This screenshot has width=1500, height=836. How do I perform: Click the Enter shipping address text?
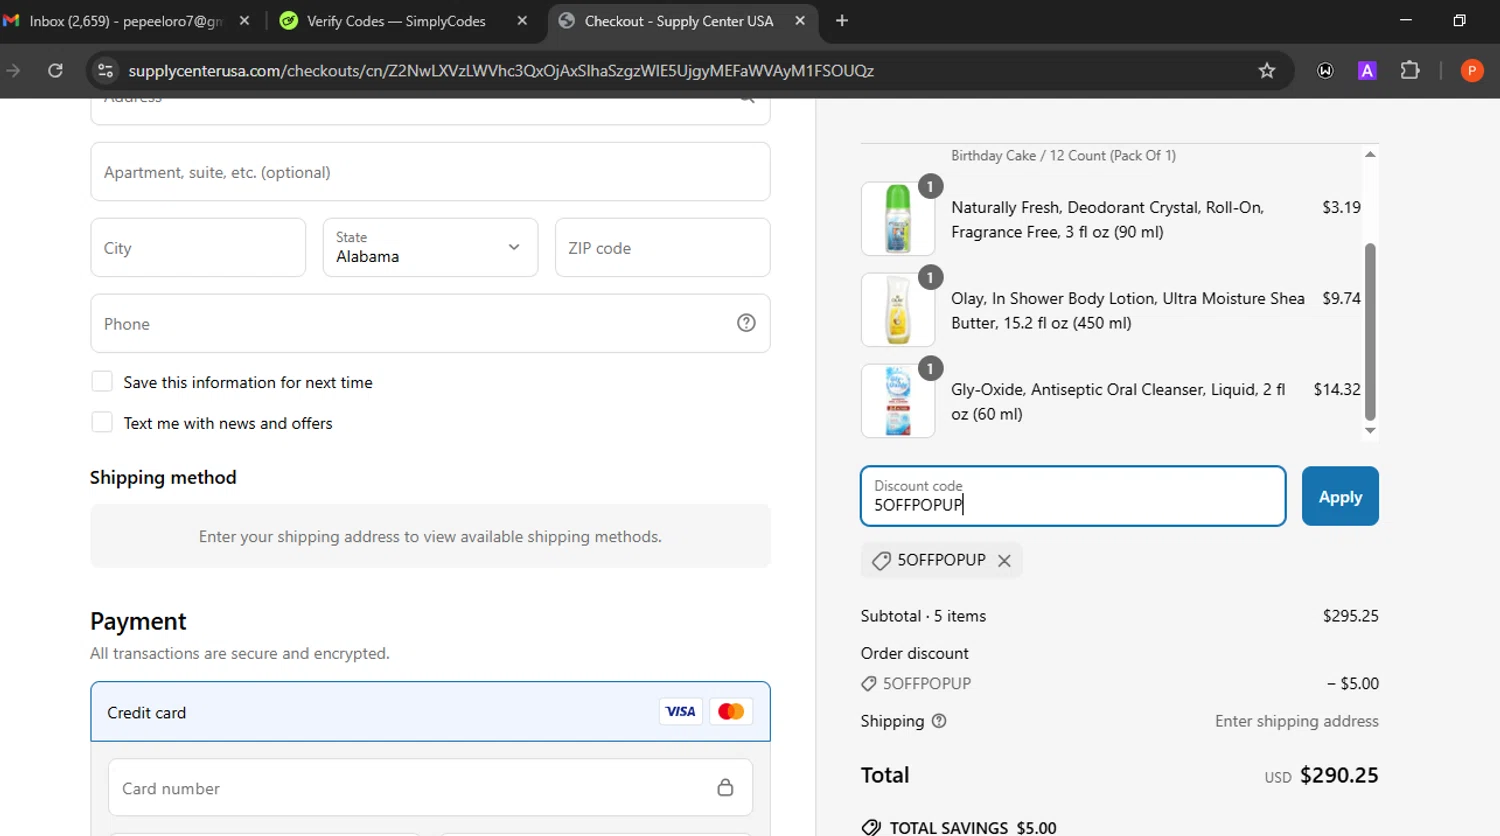tap(1297, 721)
